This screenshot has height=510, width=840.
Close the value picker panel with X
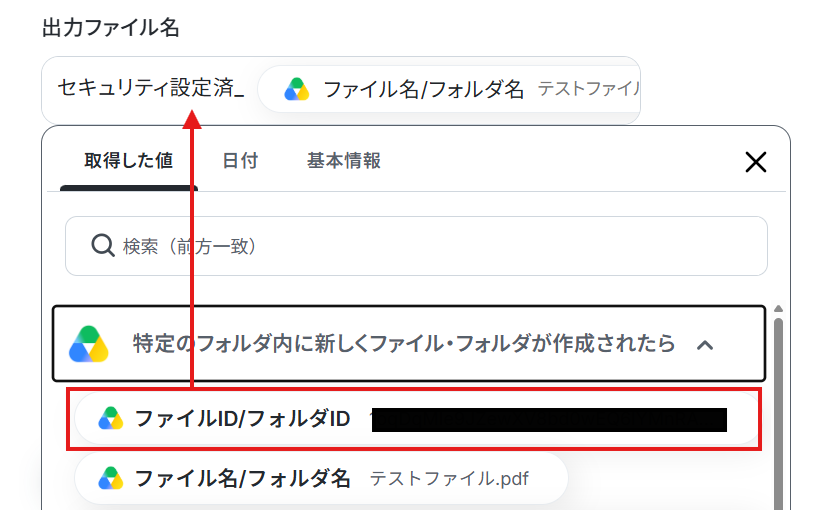(x=755, y=162)
